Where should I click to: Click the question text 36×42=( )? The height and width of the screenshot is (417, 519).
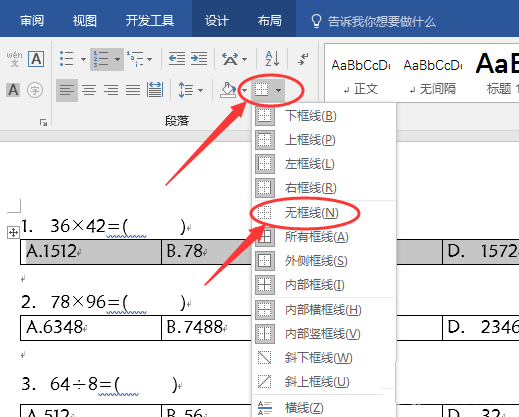click(118, 226)
